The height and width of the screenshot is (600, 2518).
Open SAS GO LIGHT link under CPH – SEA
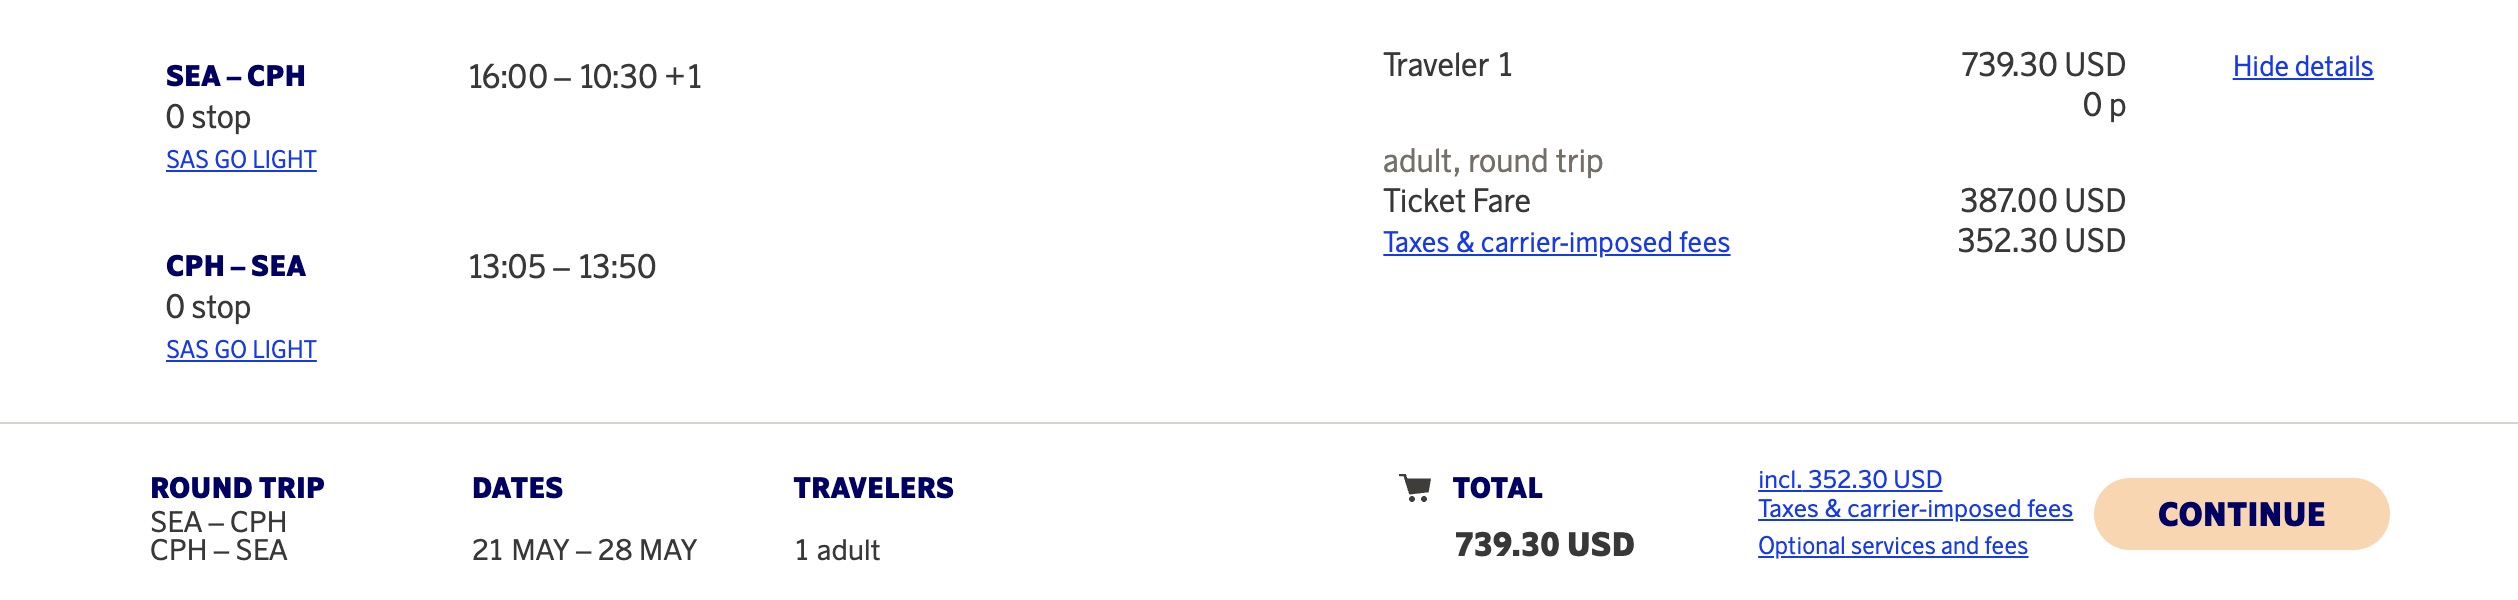pos(241,350)
